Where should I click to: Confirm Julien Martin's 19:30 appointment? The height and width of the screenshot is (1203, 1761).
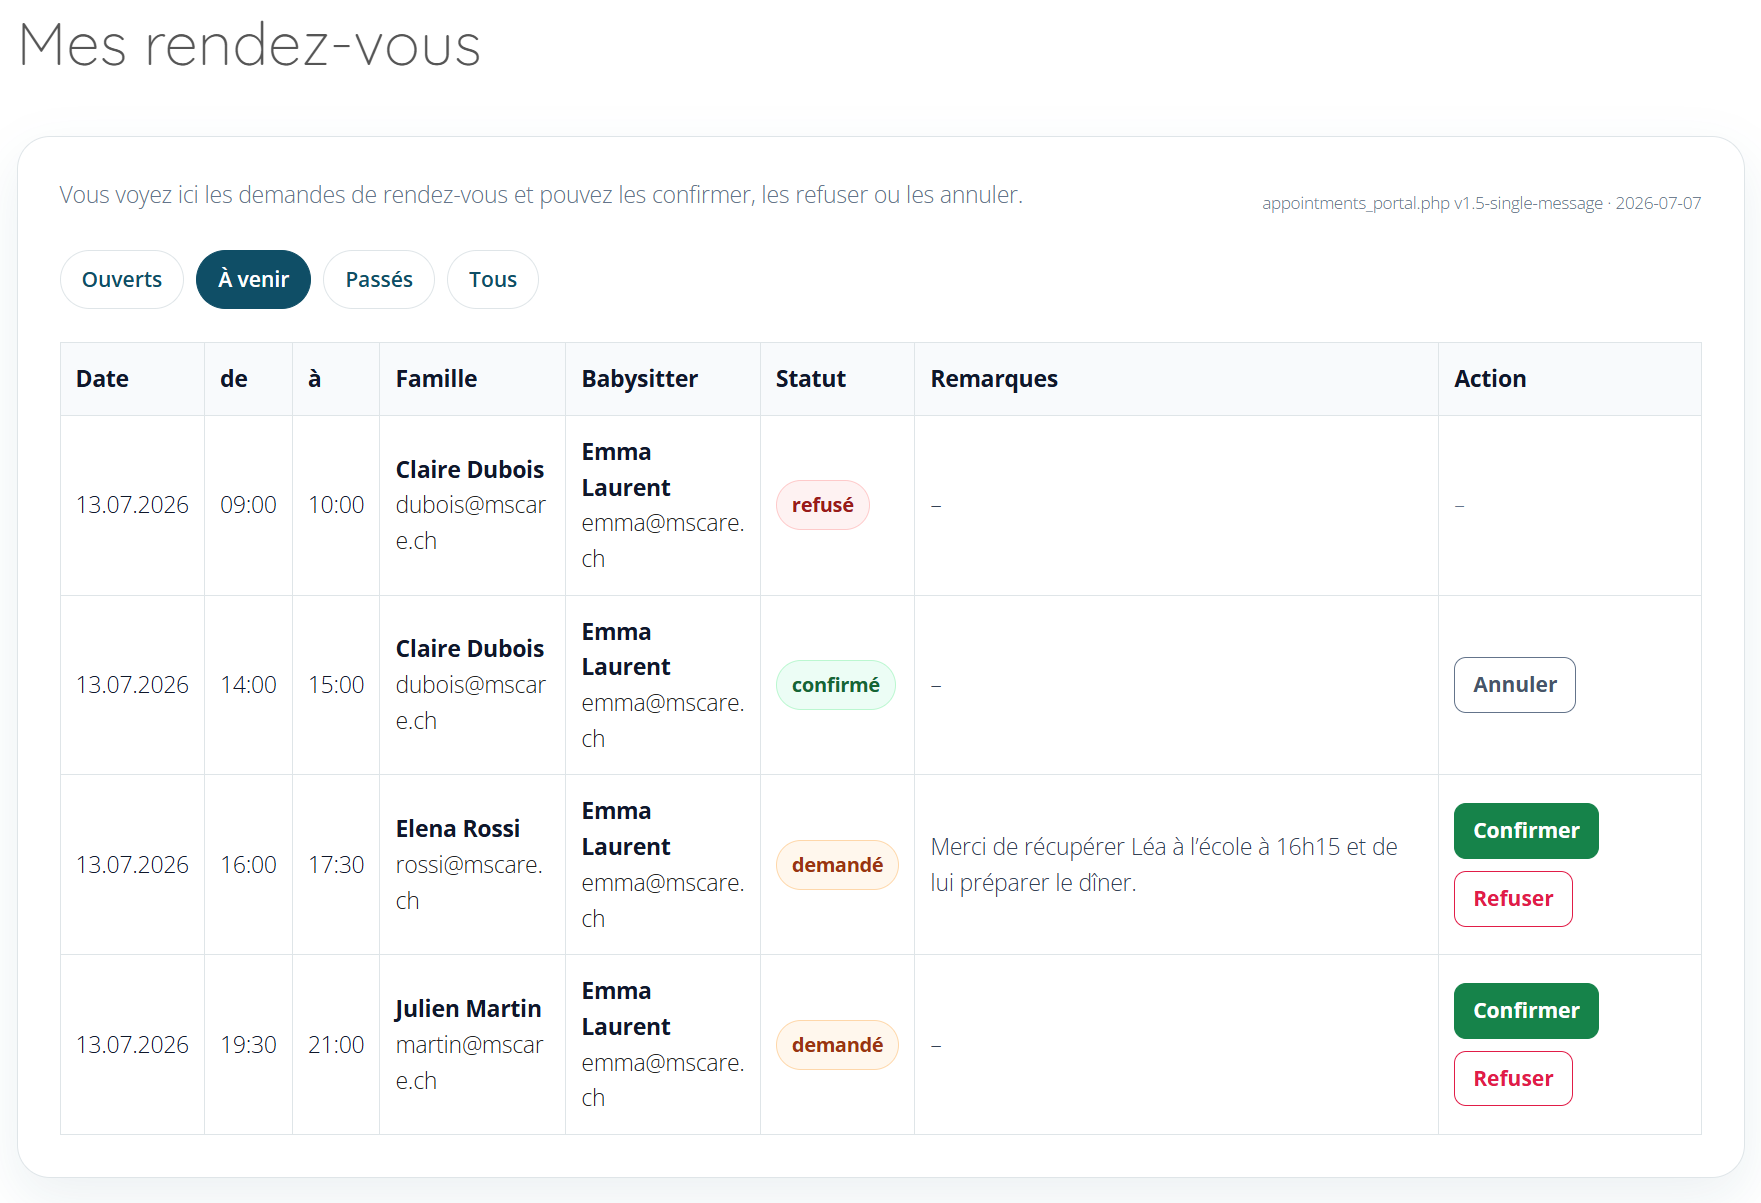coord(1526,1011)
